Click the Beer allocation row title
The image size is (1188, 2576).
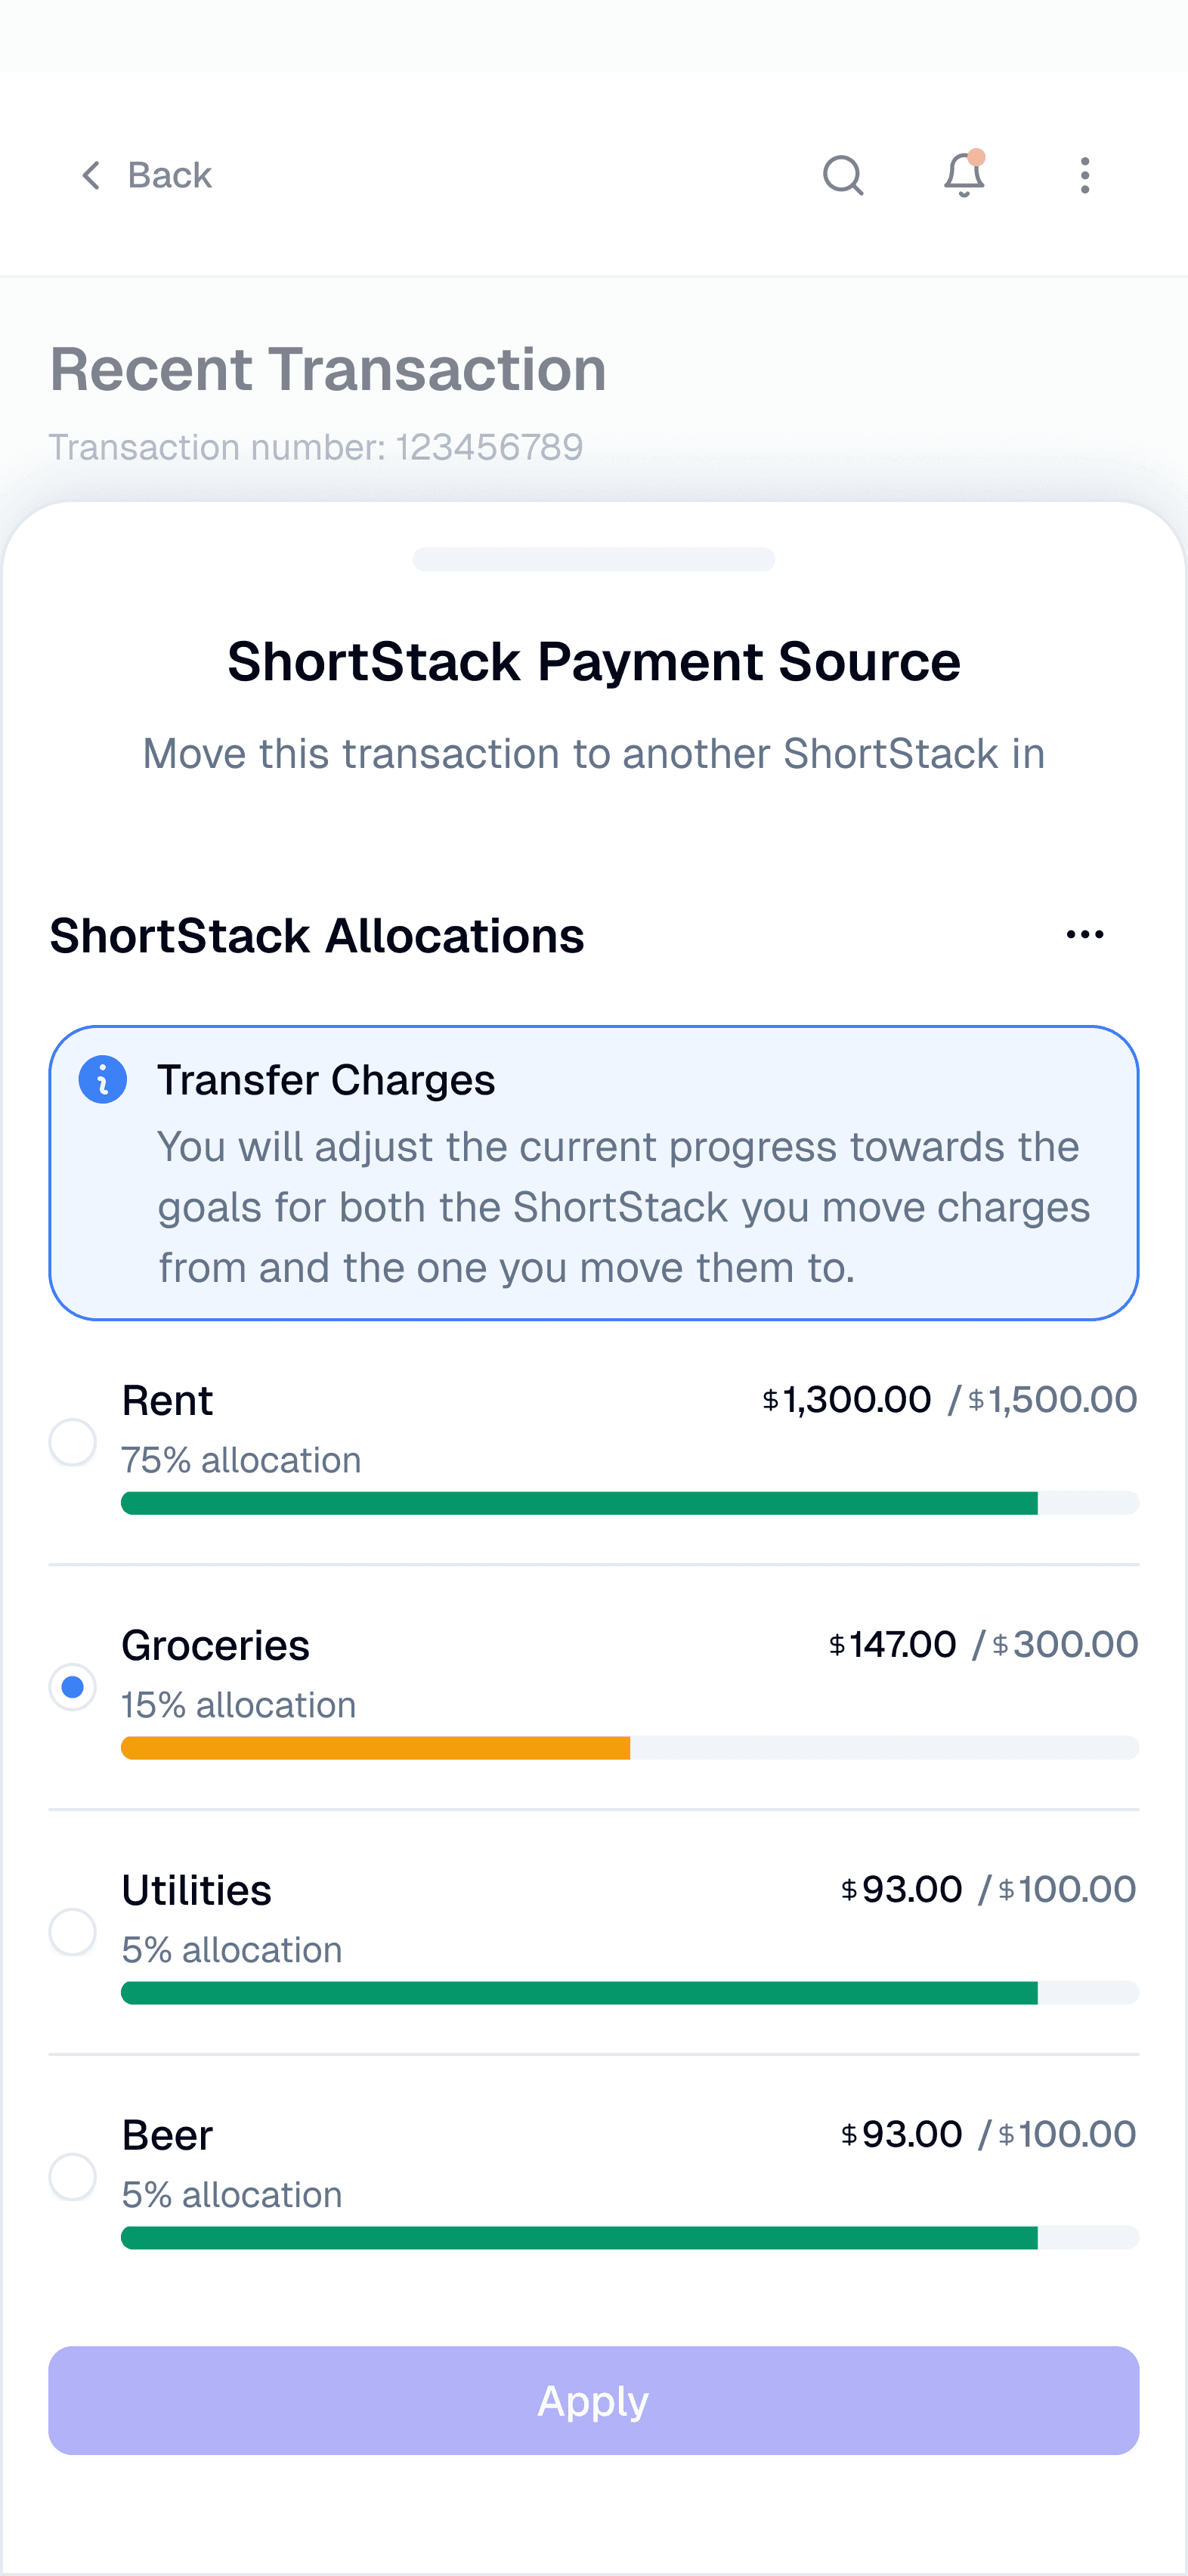(167, 2135)
